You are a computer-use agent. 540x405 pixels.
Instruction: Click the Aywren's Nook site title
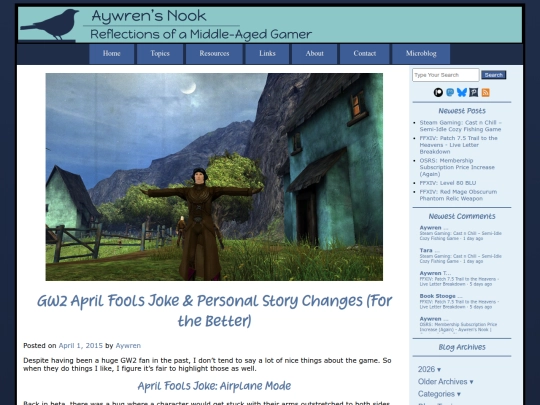point(149,16)
